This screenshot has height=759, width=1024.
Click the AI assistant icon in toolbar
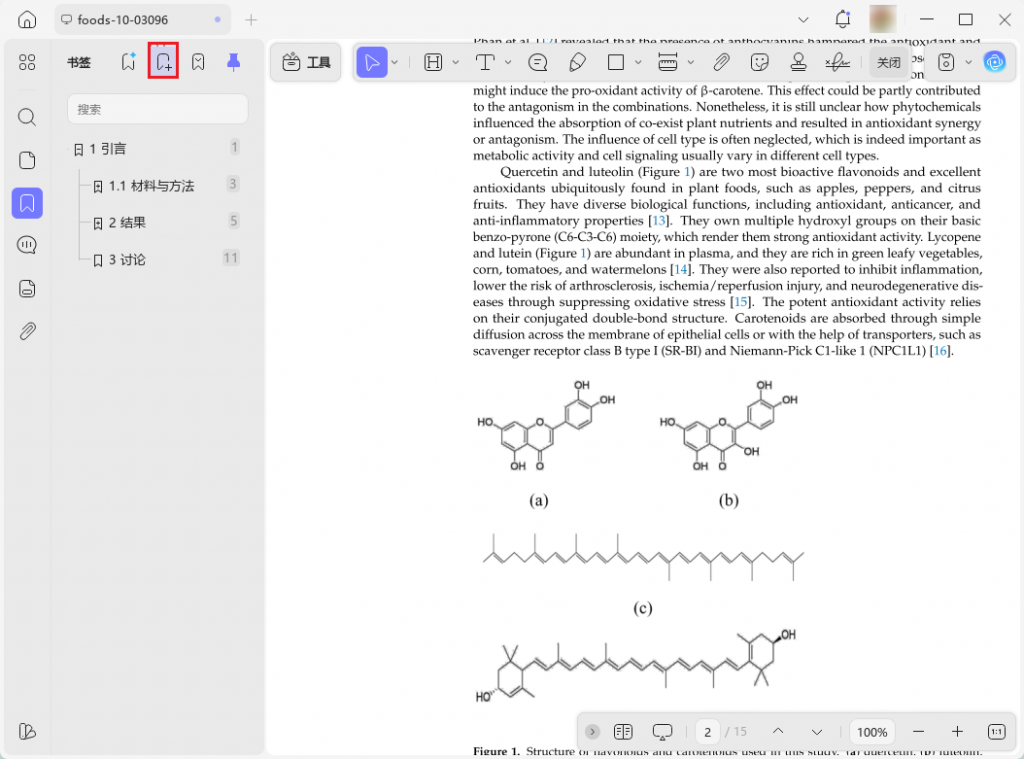(994, 62)
